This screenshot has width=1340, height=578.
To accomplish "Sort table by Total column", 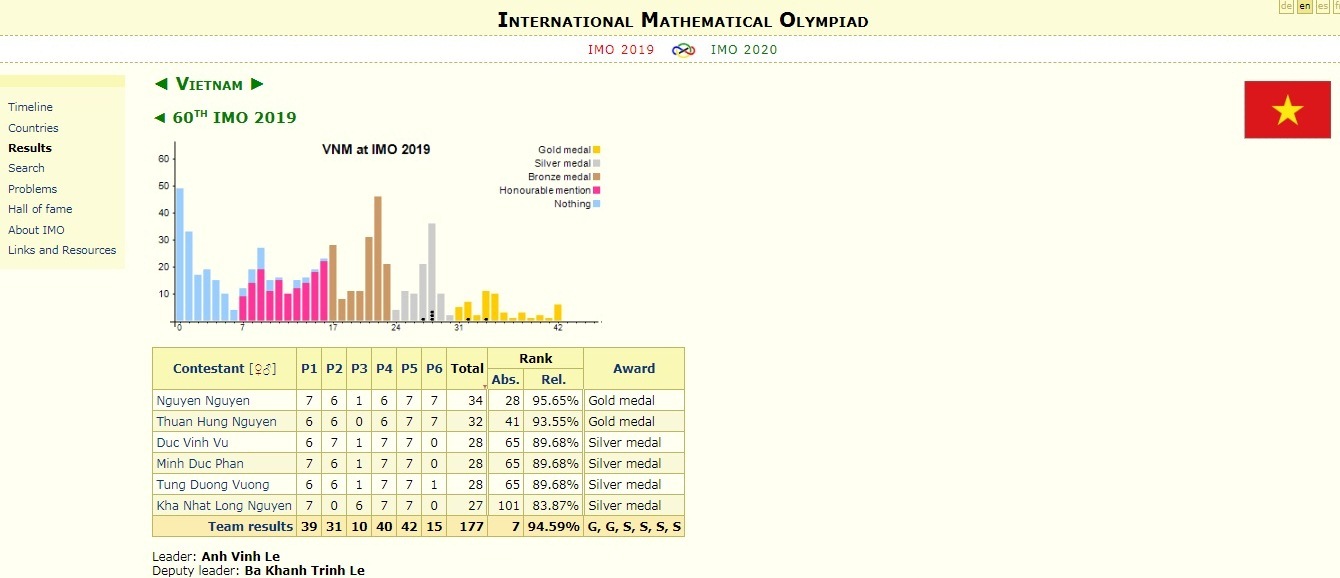I will tap(467, 369).
